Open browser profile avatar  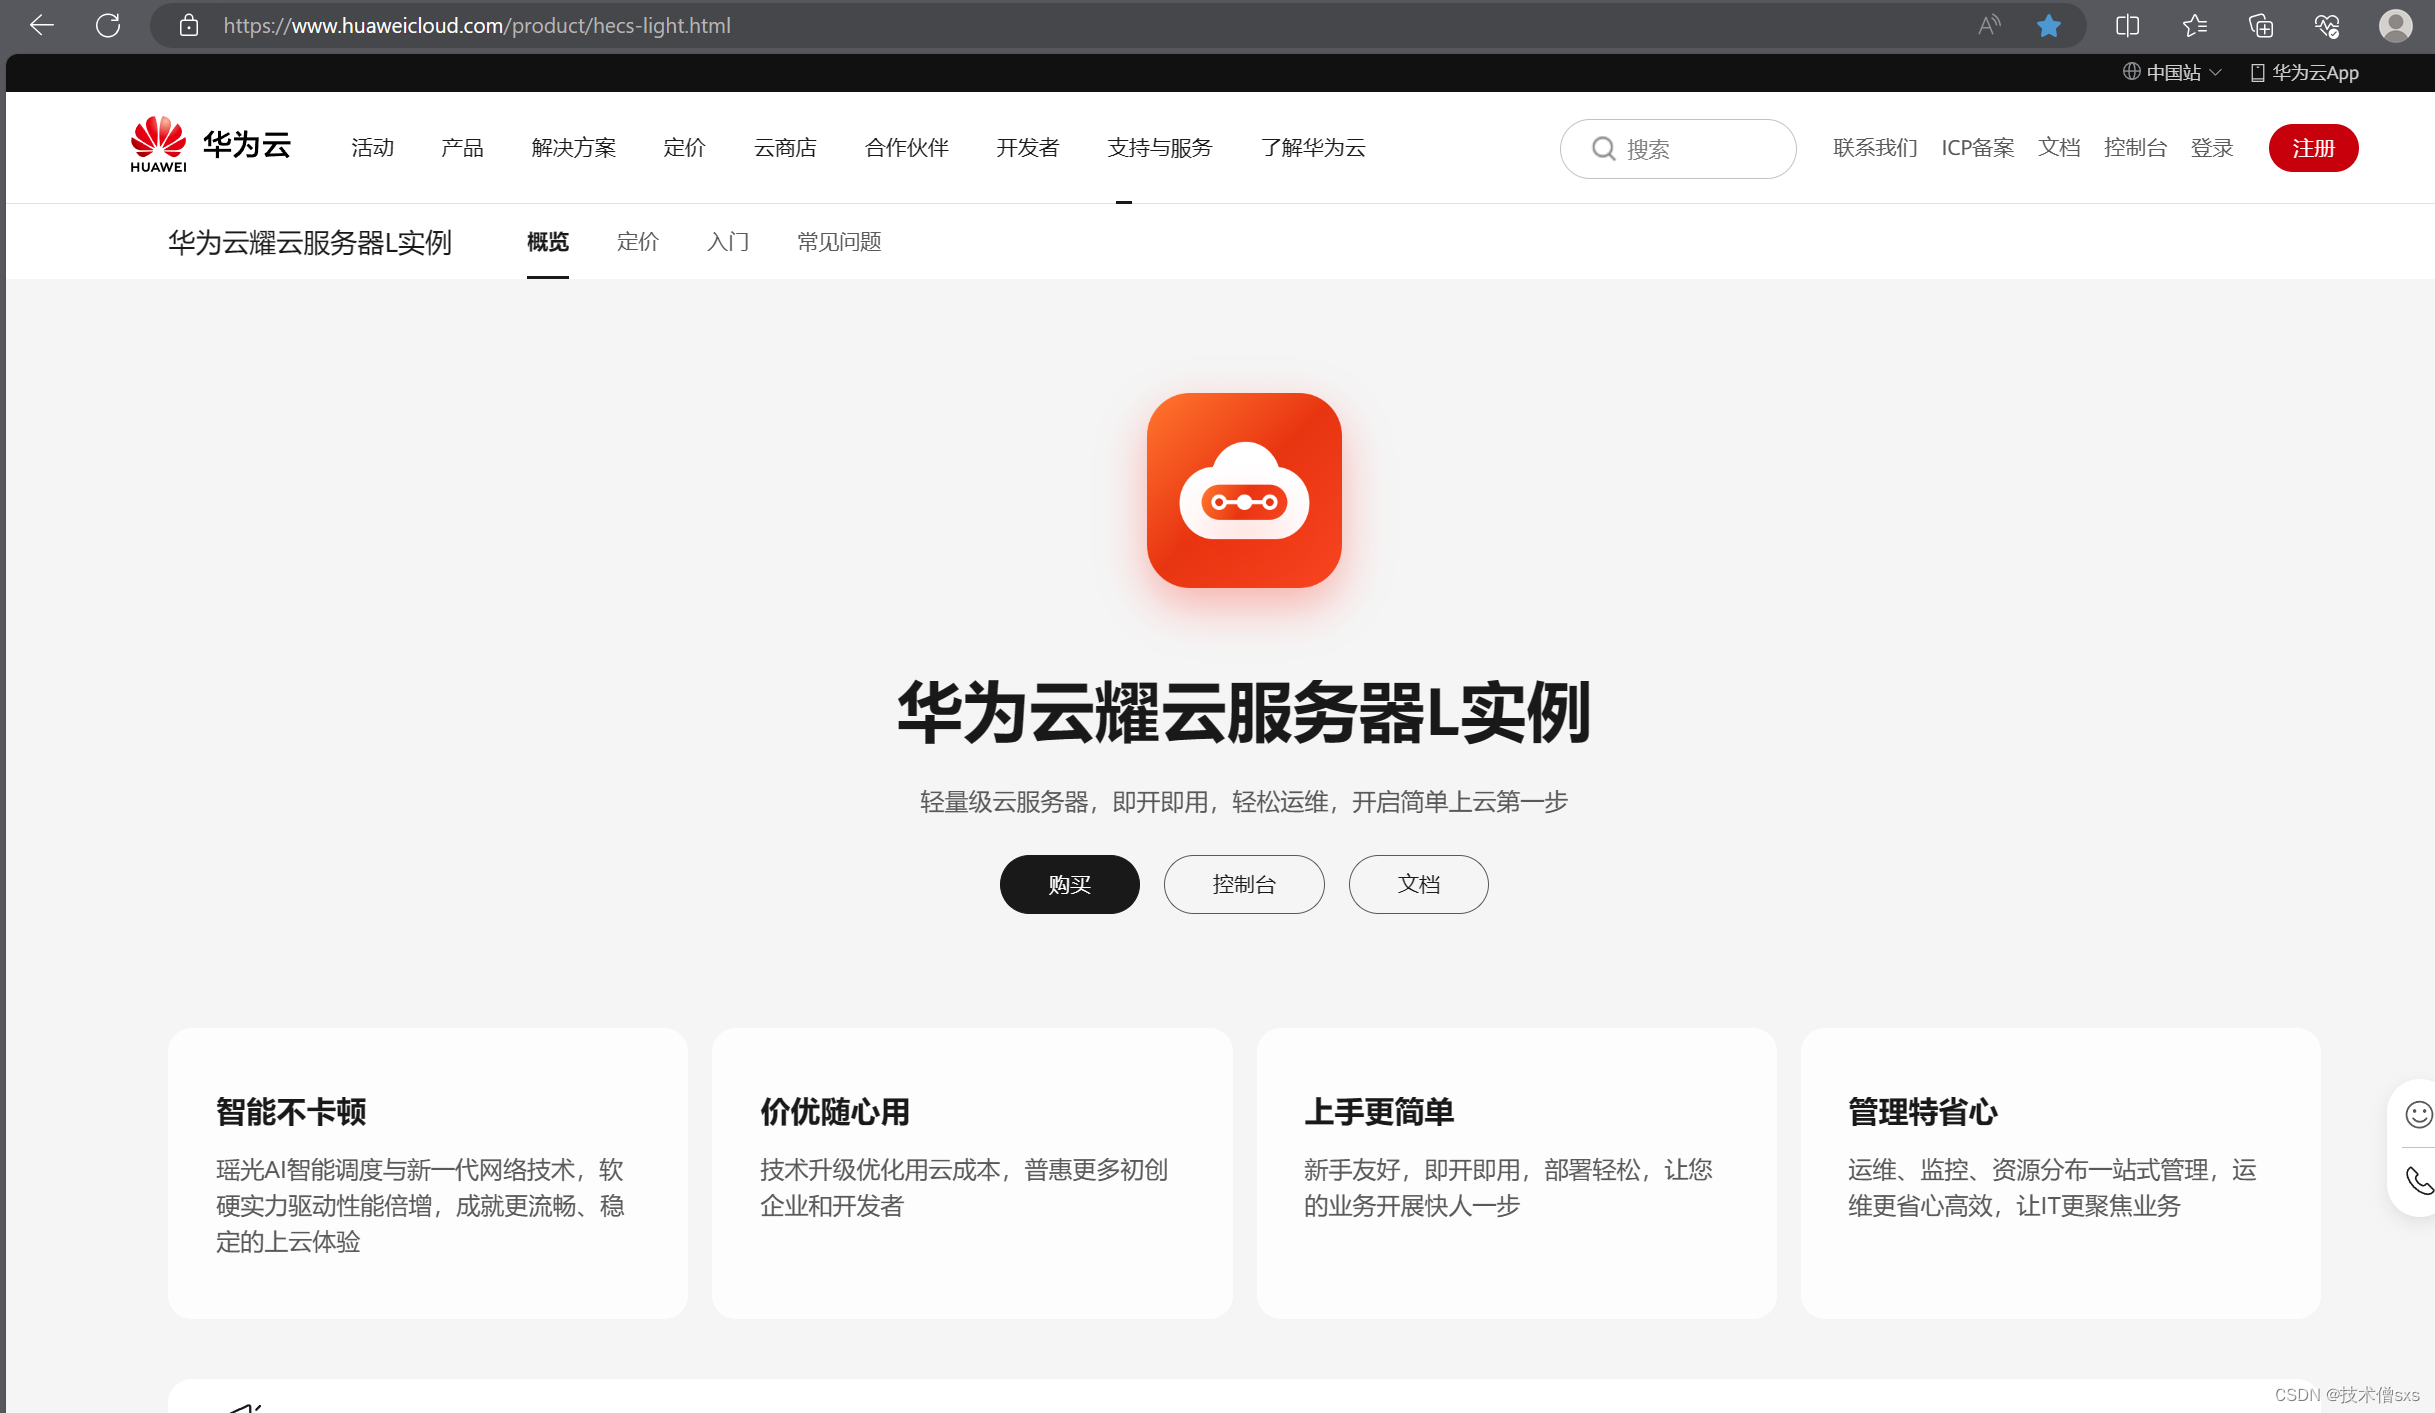2395,25
